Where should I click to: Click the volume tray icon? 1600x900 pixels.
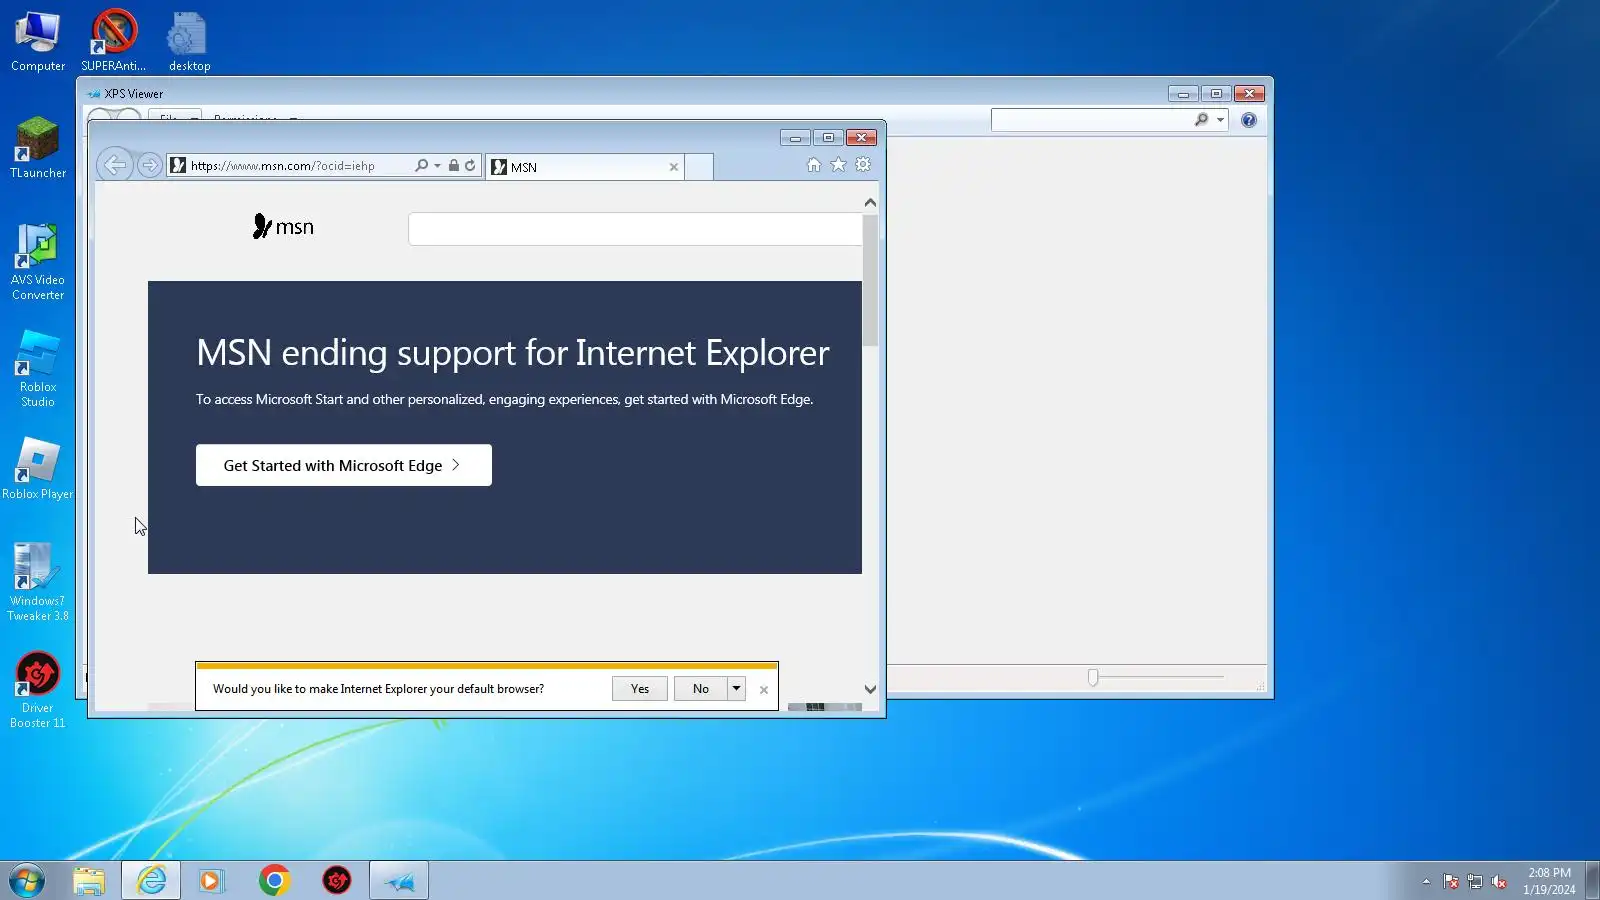(1499, 881)
